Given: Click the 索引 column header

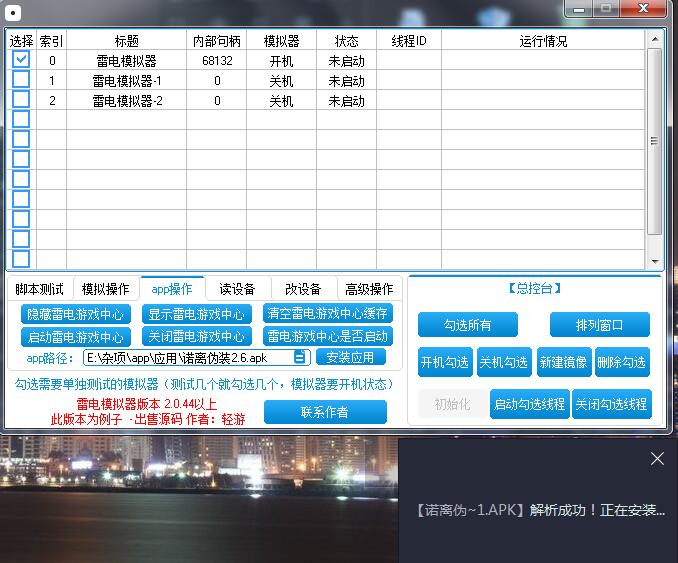Looking at the screenshot, I should (x=51, y=41).
